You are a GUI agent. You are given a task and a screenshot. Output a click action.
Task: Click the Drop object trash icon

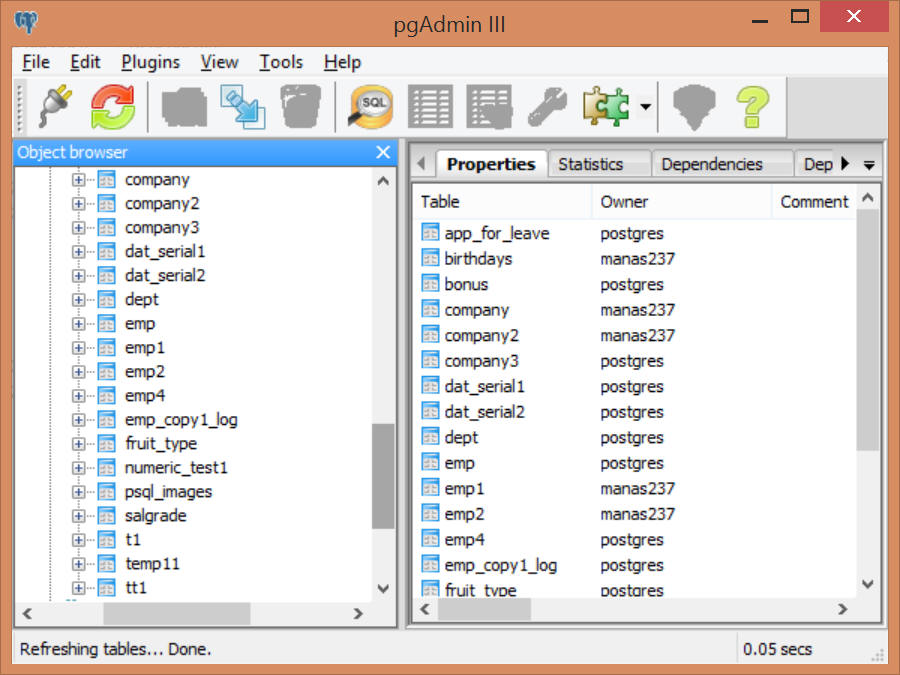click(301, 106)
